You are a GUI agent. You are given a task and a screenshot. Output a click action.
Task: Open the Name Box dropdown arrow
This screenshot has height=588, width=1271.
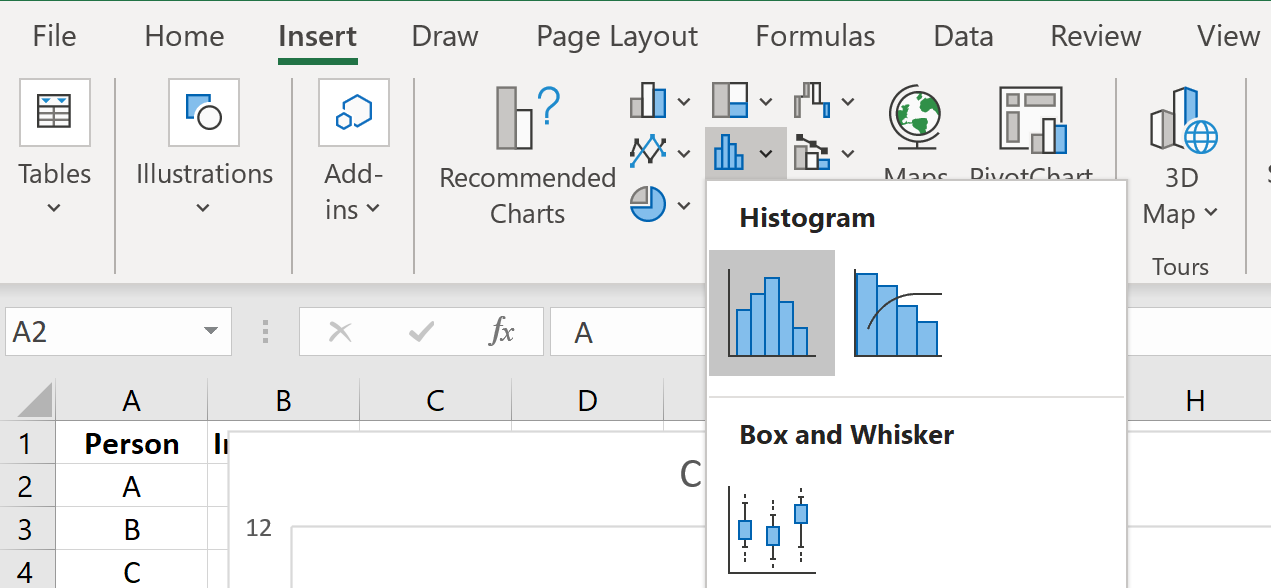tap(211, 331)
